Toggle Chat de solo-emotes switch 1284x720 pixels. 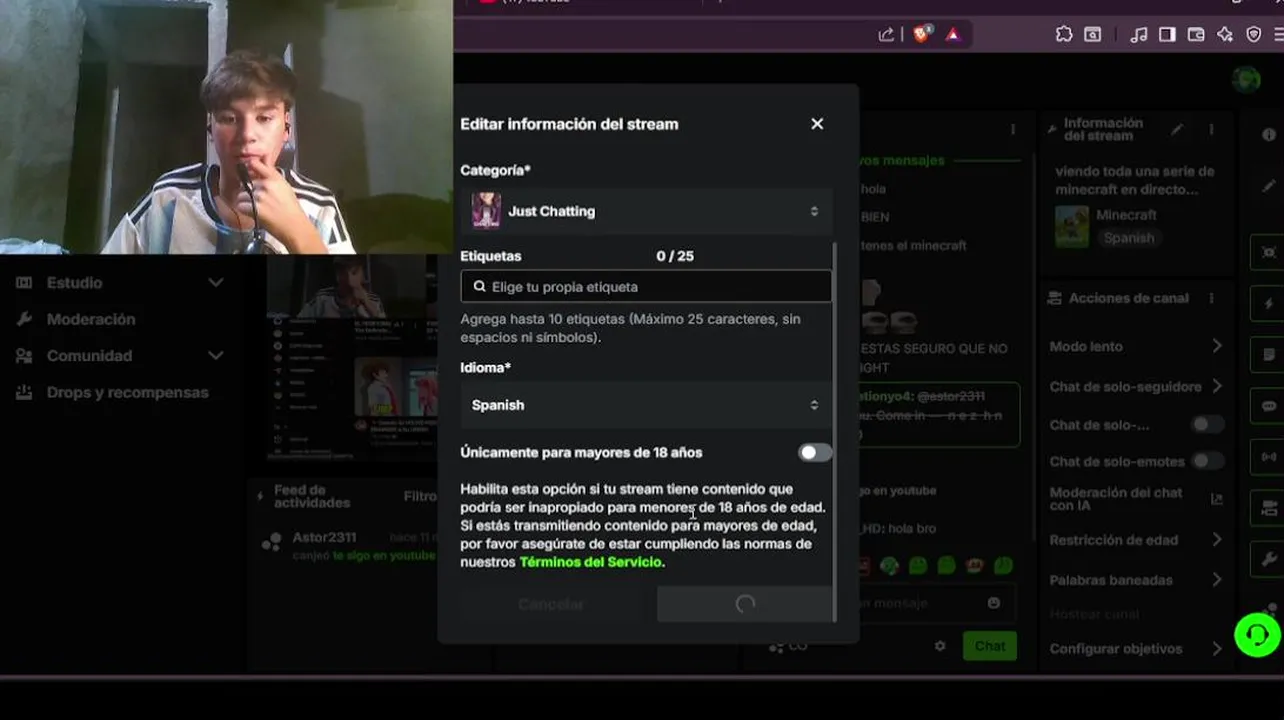(x=1207, y=461)
